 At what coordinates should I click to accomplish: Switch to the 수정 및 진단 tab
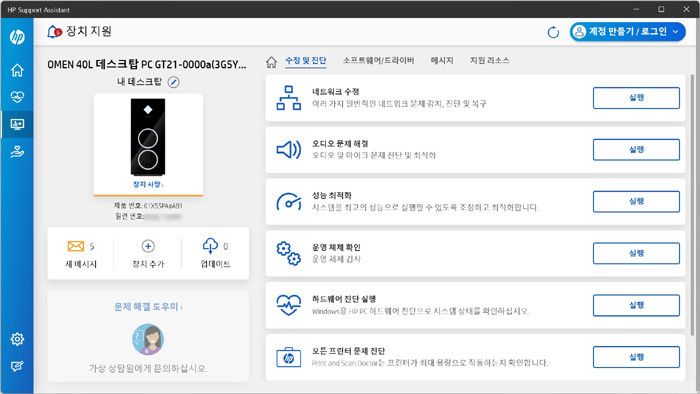306,61
